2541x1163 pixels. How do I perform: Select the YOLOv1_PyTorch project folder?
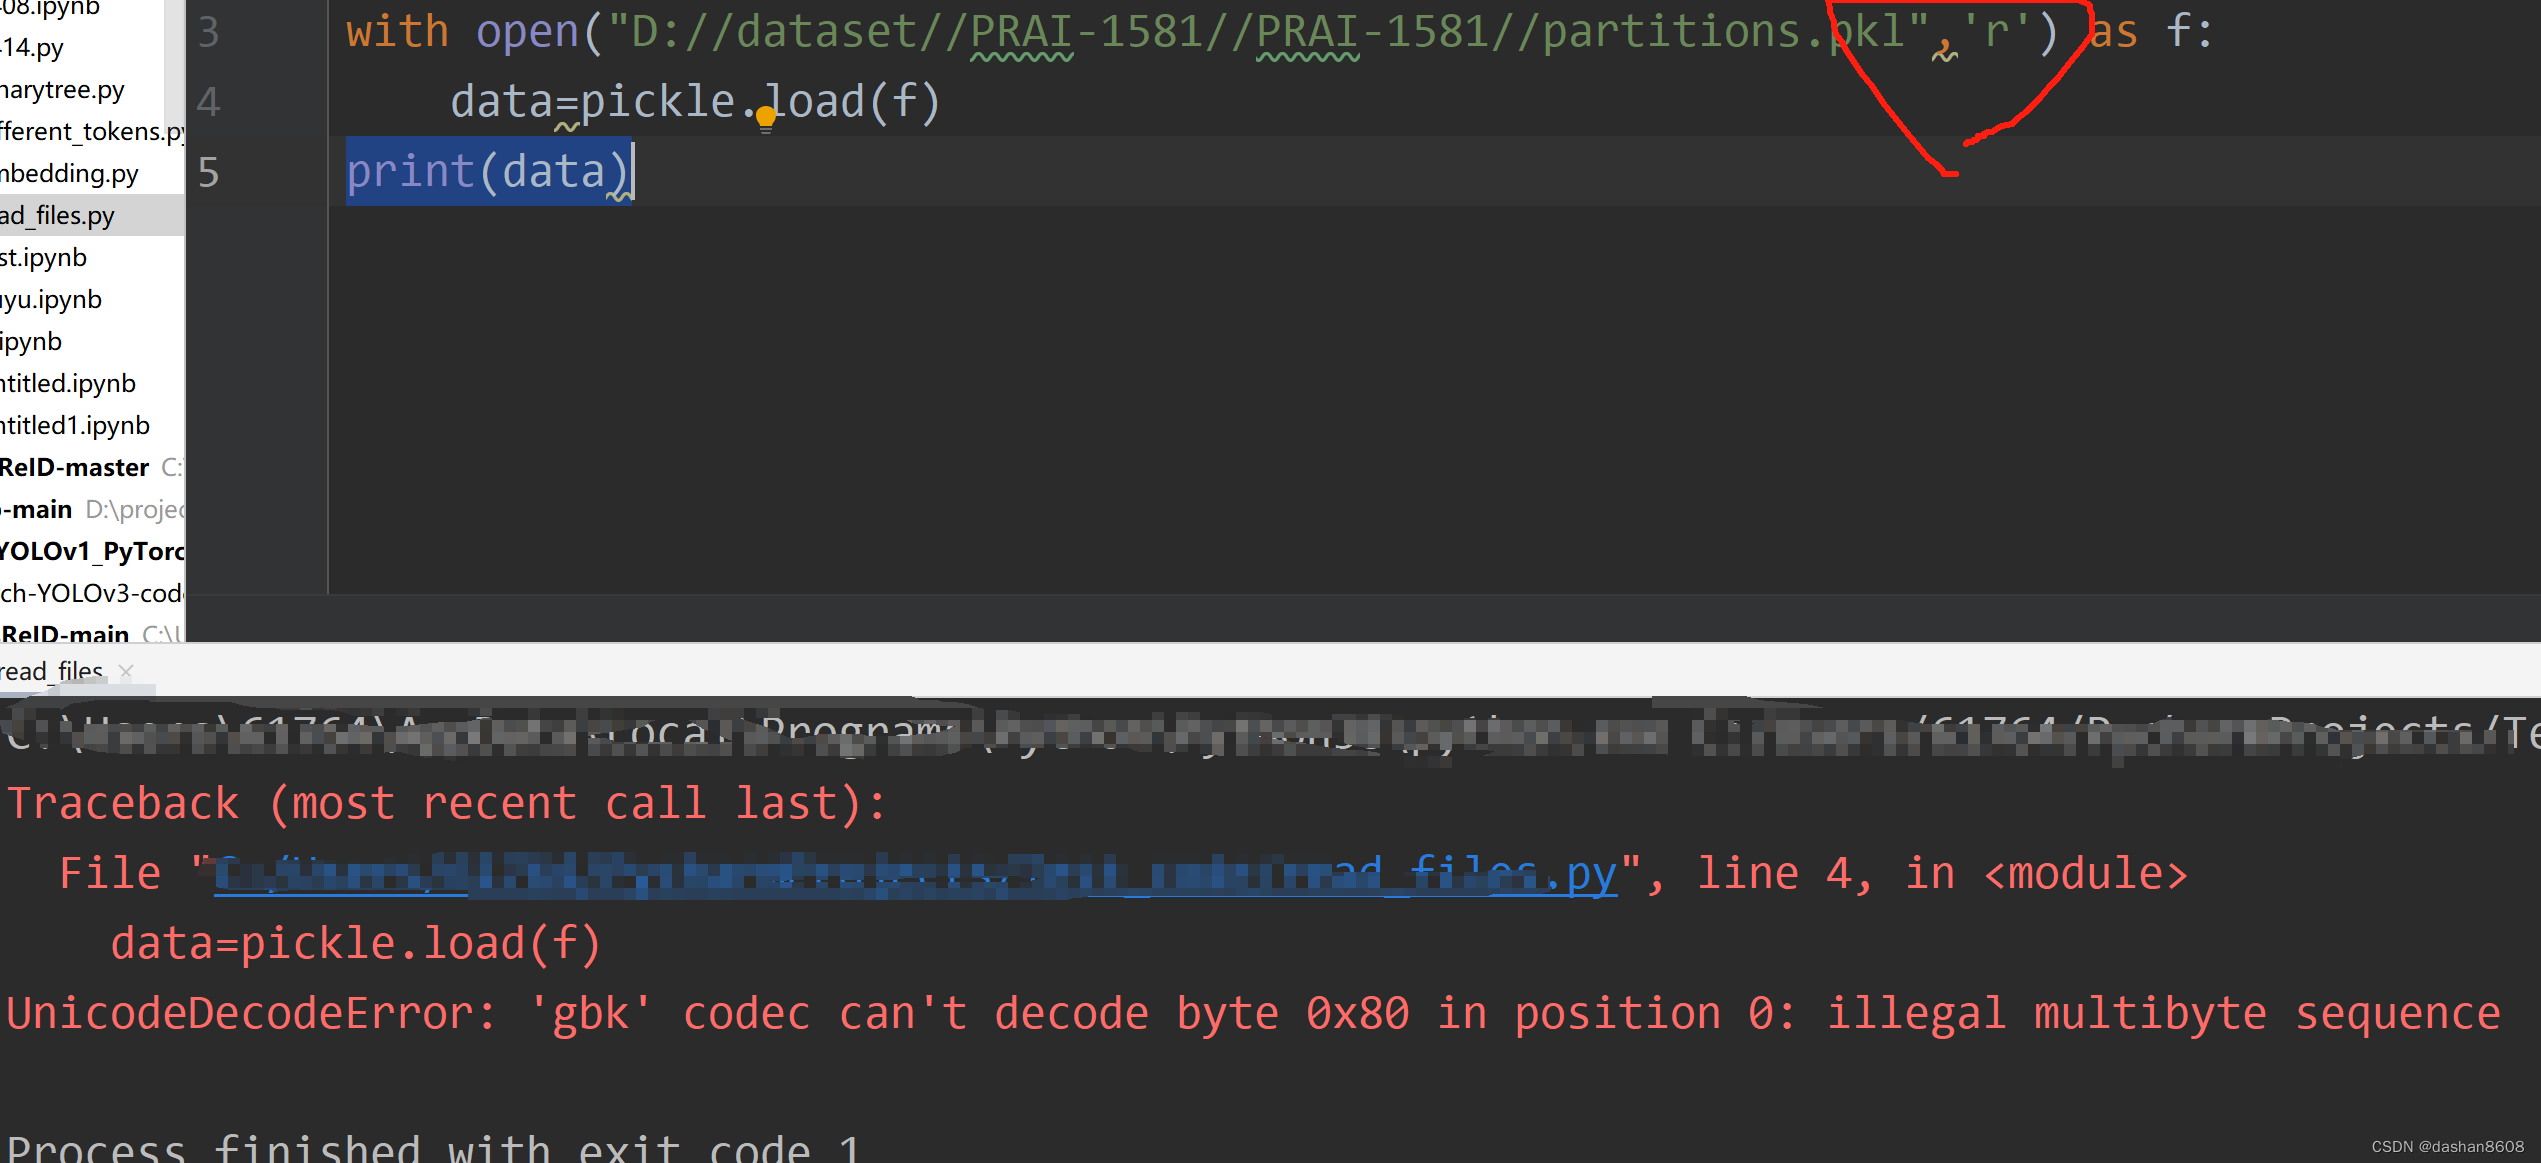(x=92, y=552)
